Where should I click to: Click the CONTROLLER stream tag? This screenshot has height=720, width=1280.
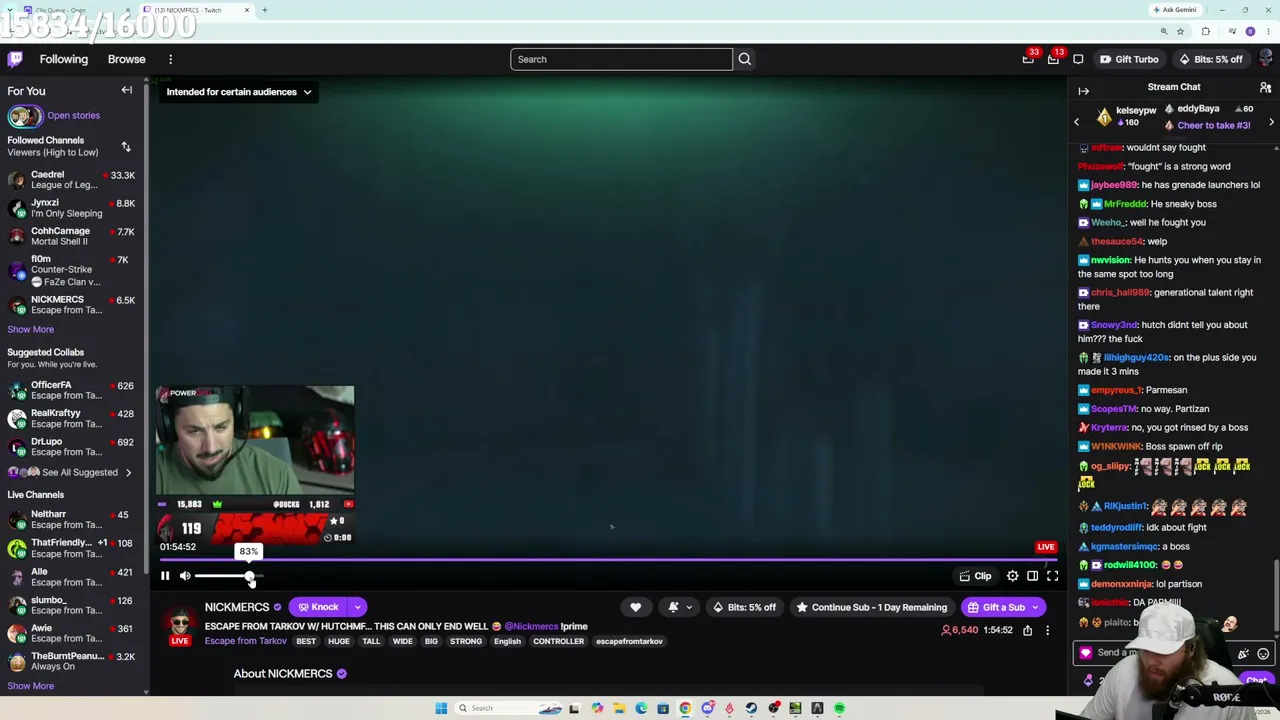(x=558, y=641)
